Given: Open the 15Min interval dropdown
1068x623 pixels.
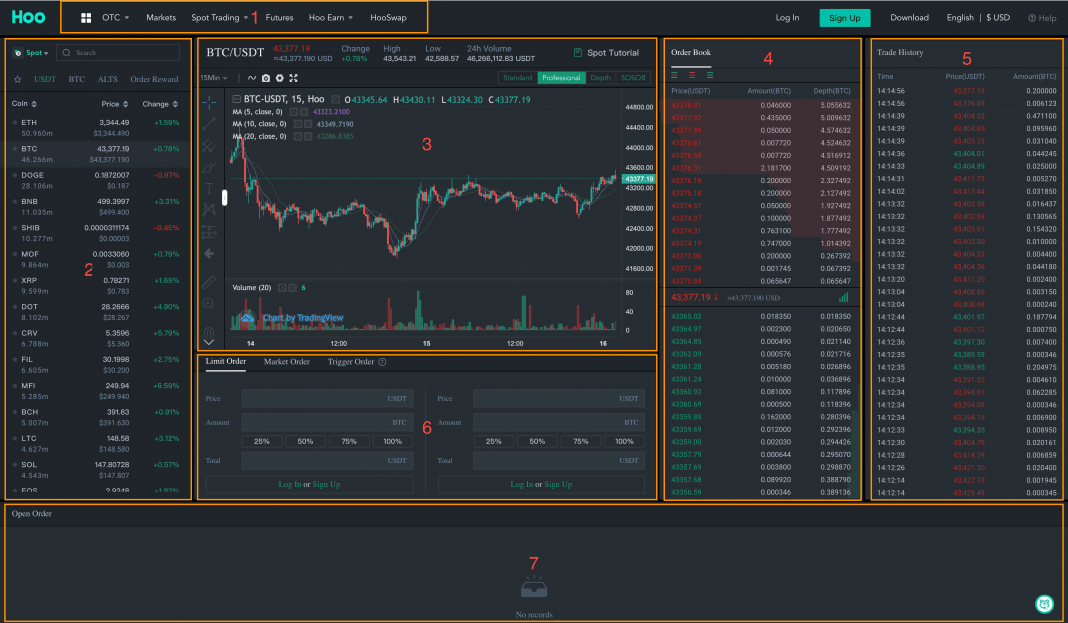Looking at the screenshot, I should pyautogui.click(x=214, y=78).
